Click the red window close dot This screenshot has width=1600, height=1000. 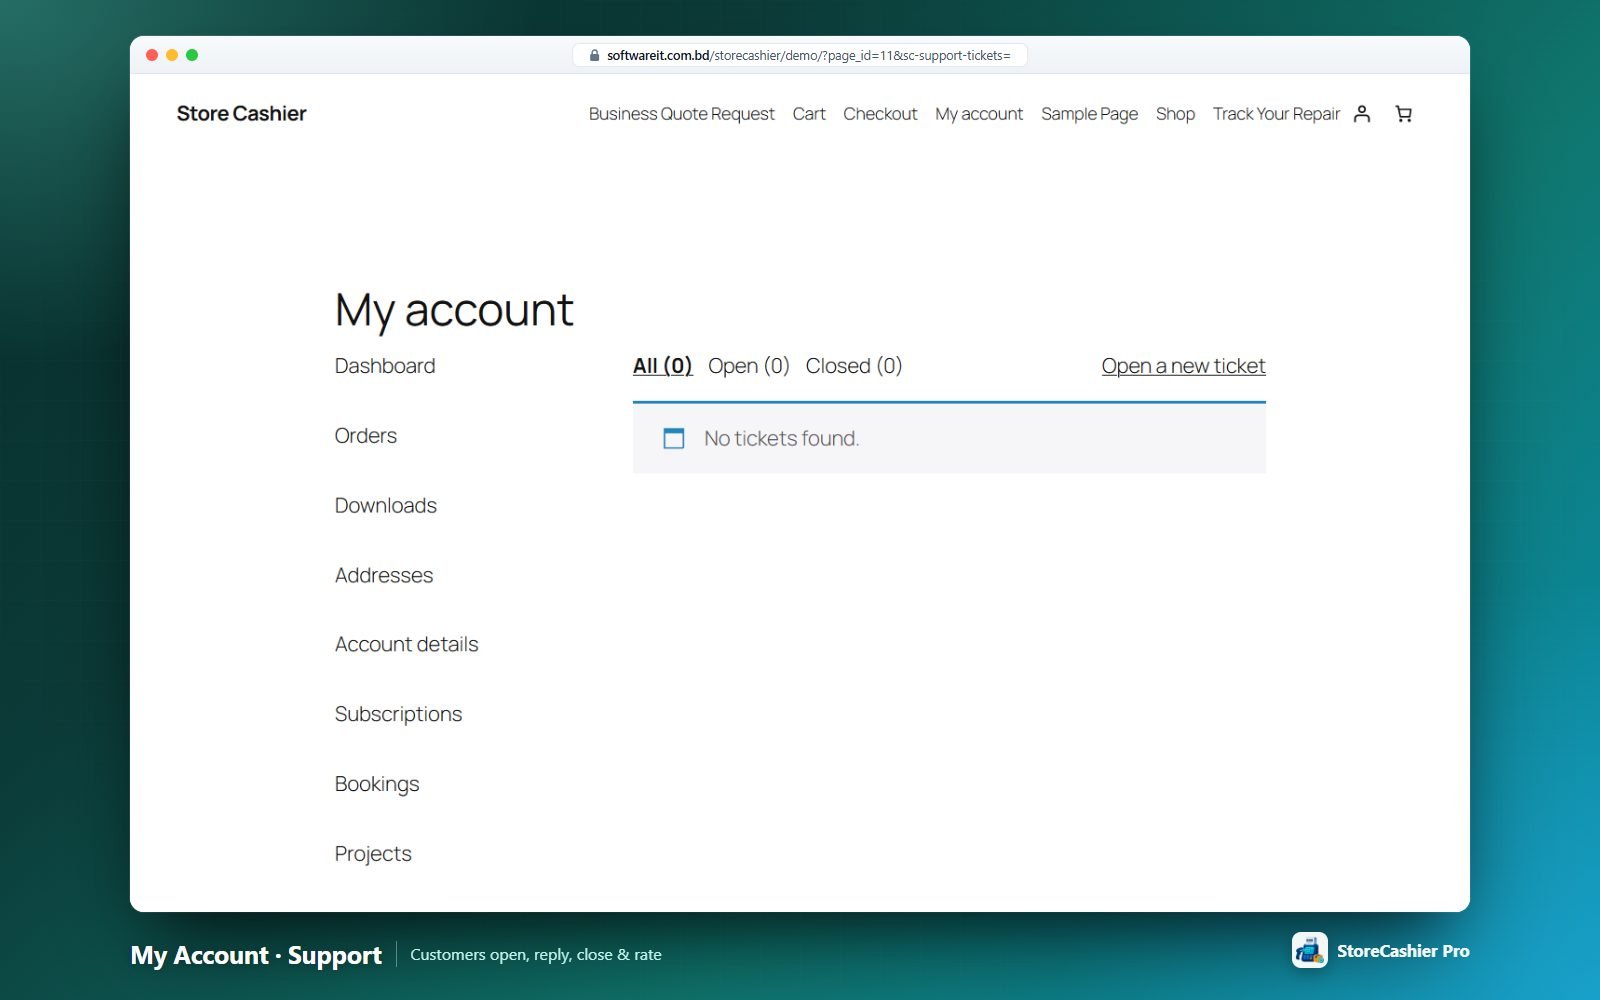coord(152,55)
